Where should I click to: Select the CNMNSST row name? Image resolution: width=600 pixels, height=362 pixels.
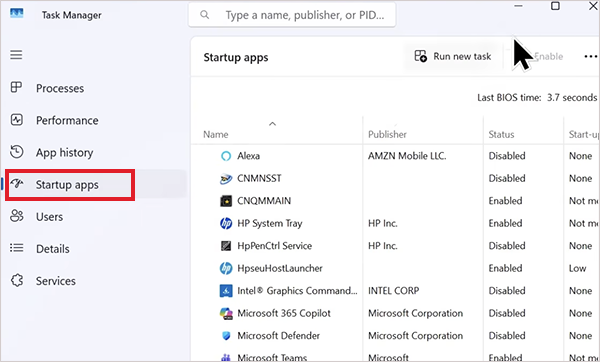tap(259, 178)
